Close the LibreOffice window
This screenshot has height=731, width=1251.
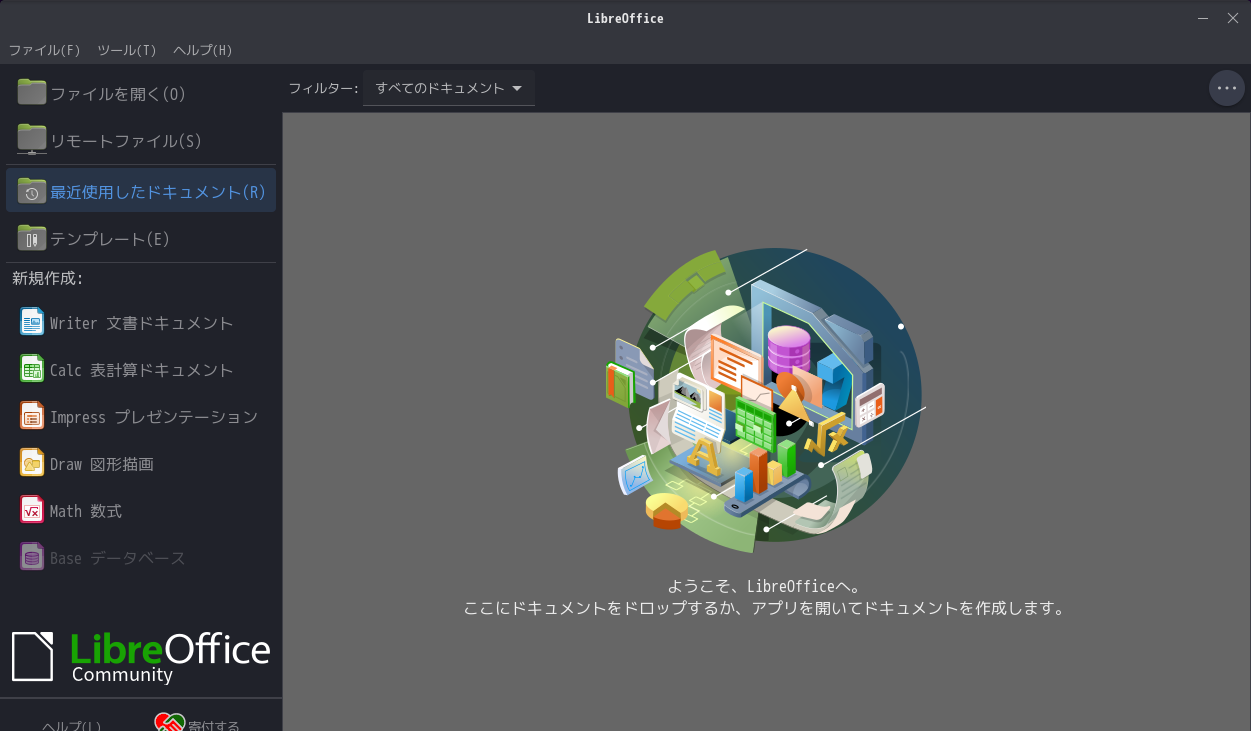pyautogui.click(x=1233, y=18)
